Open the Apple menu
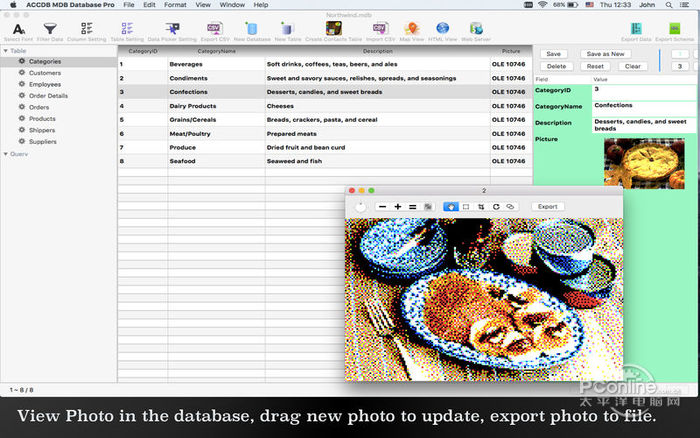Viewport: 700px width, 438px height. 13,5
